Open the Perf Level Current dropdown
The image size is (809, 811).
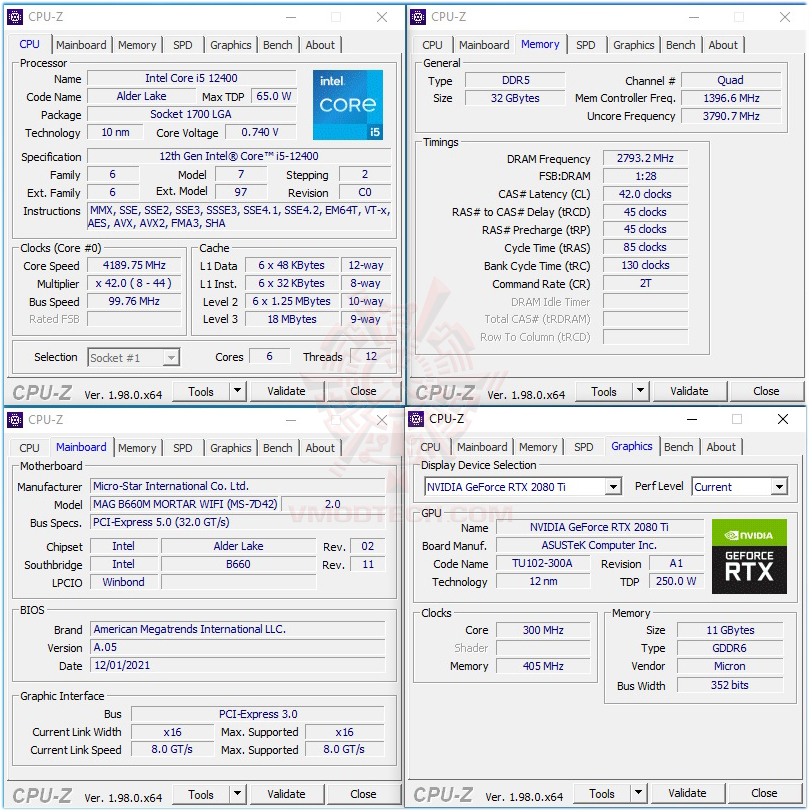click(x=776, y=486)
